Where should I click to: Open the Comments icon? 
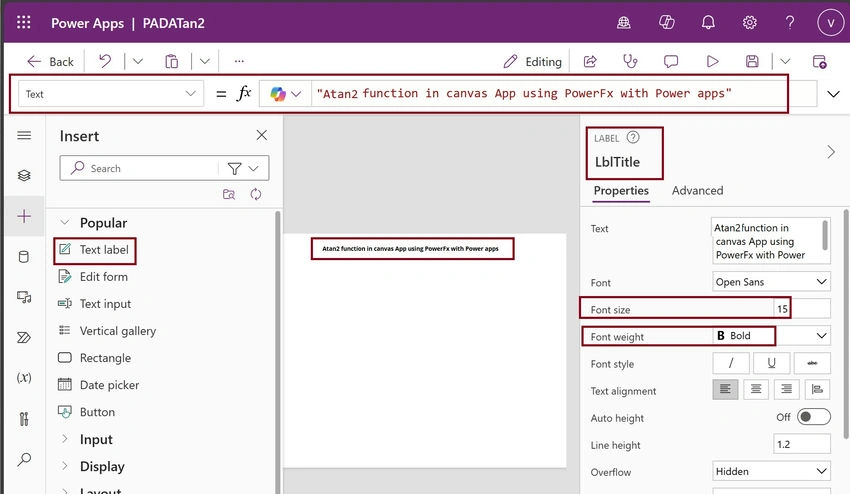[671, 61]
